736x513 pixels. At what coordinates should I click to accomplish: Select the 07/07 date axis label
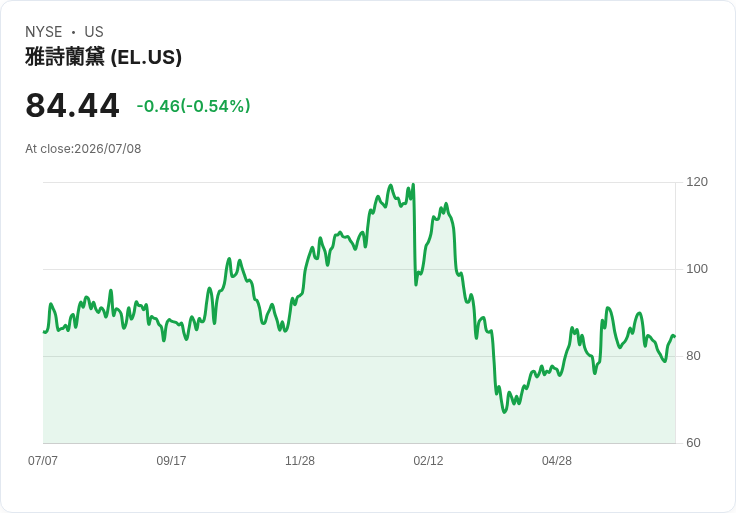pyautogui.click(x=43, y=460)
